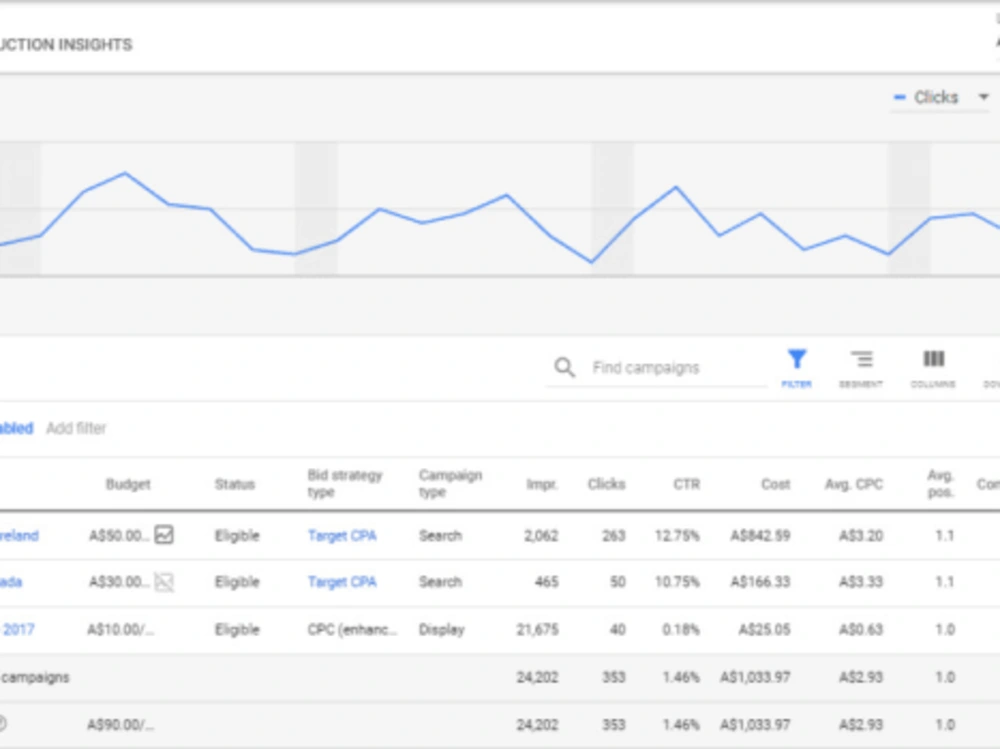The image size is (1000, 749).
Task: Click budget chart icon beside A$30.00
Action: 164,582
